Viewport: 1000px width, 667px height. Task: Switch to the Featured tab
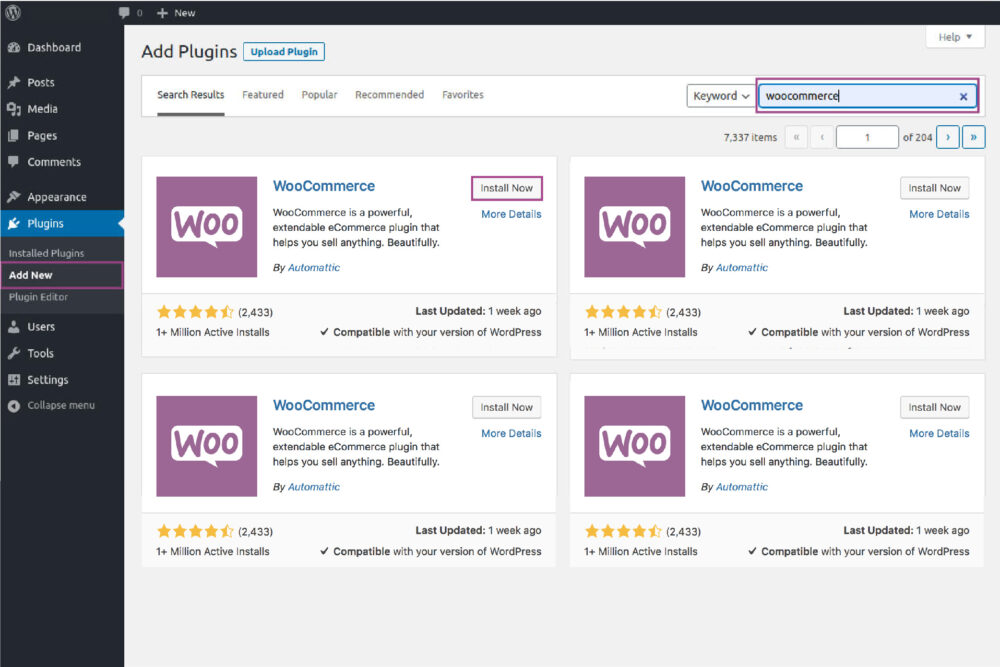click(x=263, y=95)
